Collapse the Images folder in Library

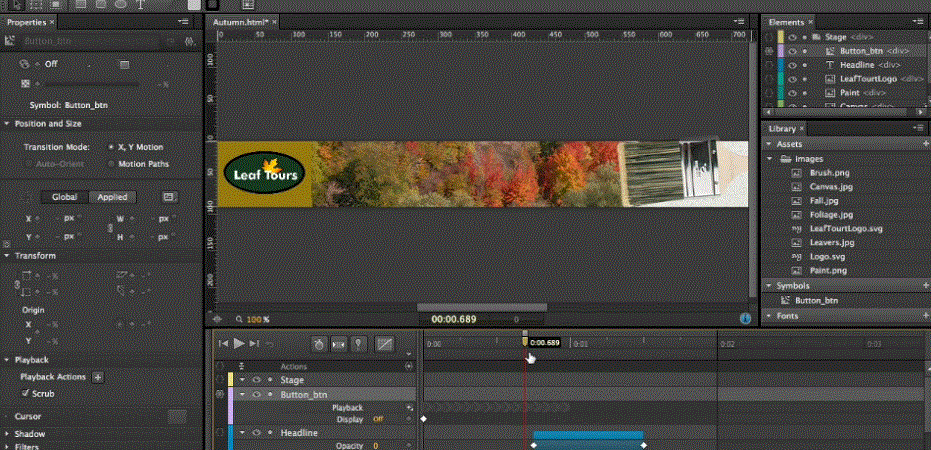tap(770, 159)
